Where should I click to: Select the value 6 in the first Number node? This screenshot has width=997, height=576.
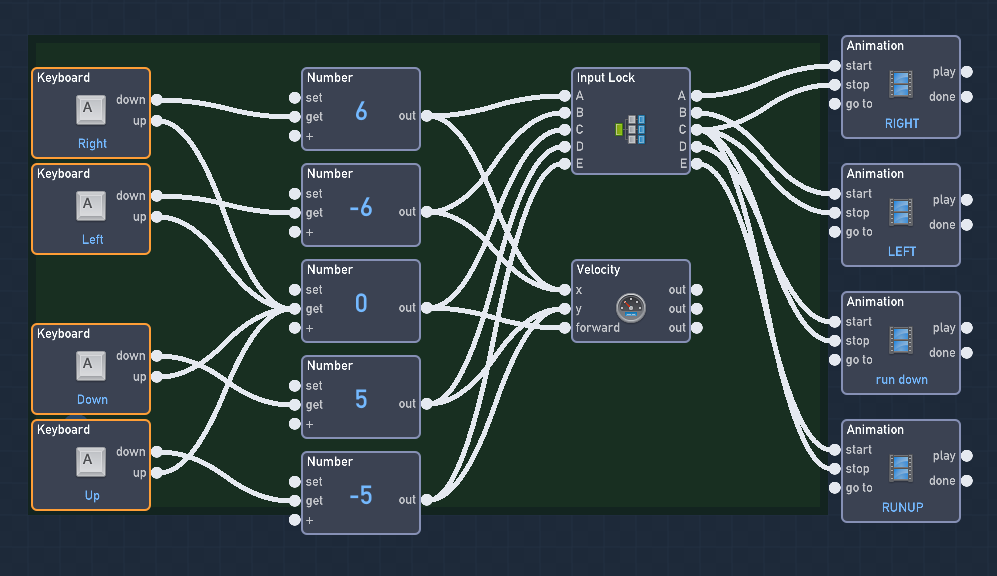361,111
